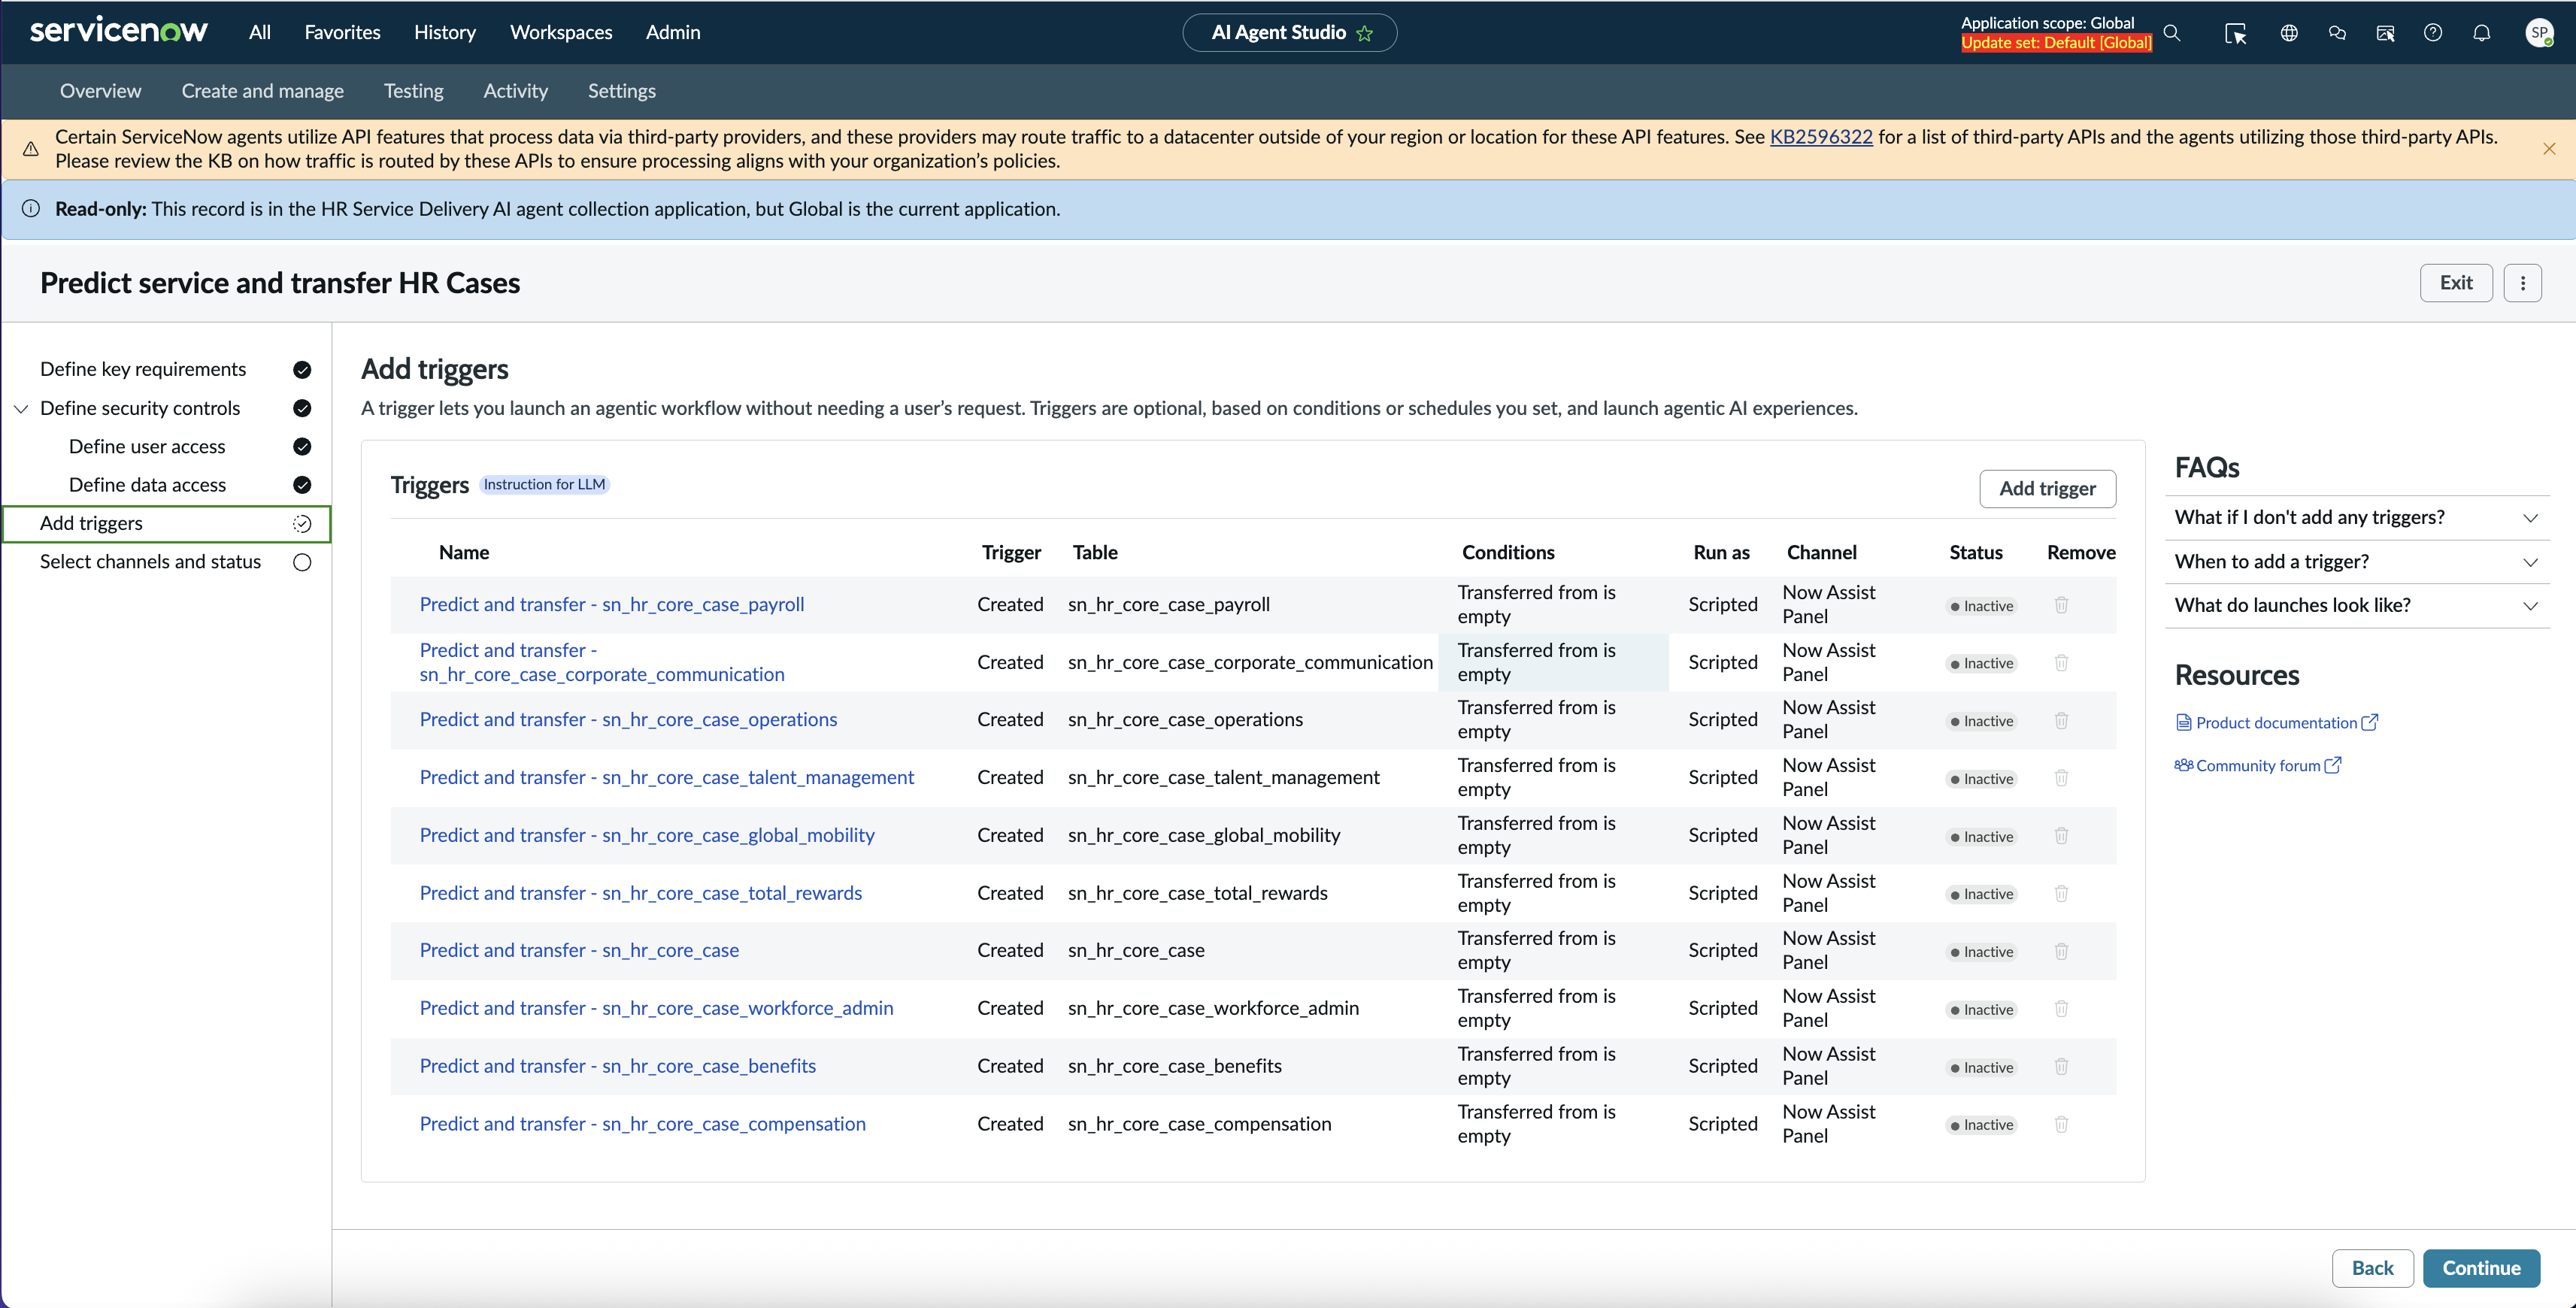The width and height of the screenshot is (2576, 1308).
Task: Click trash icon for global_mobility trigger
Action: pos(2061,836)
